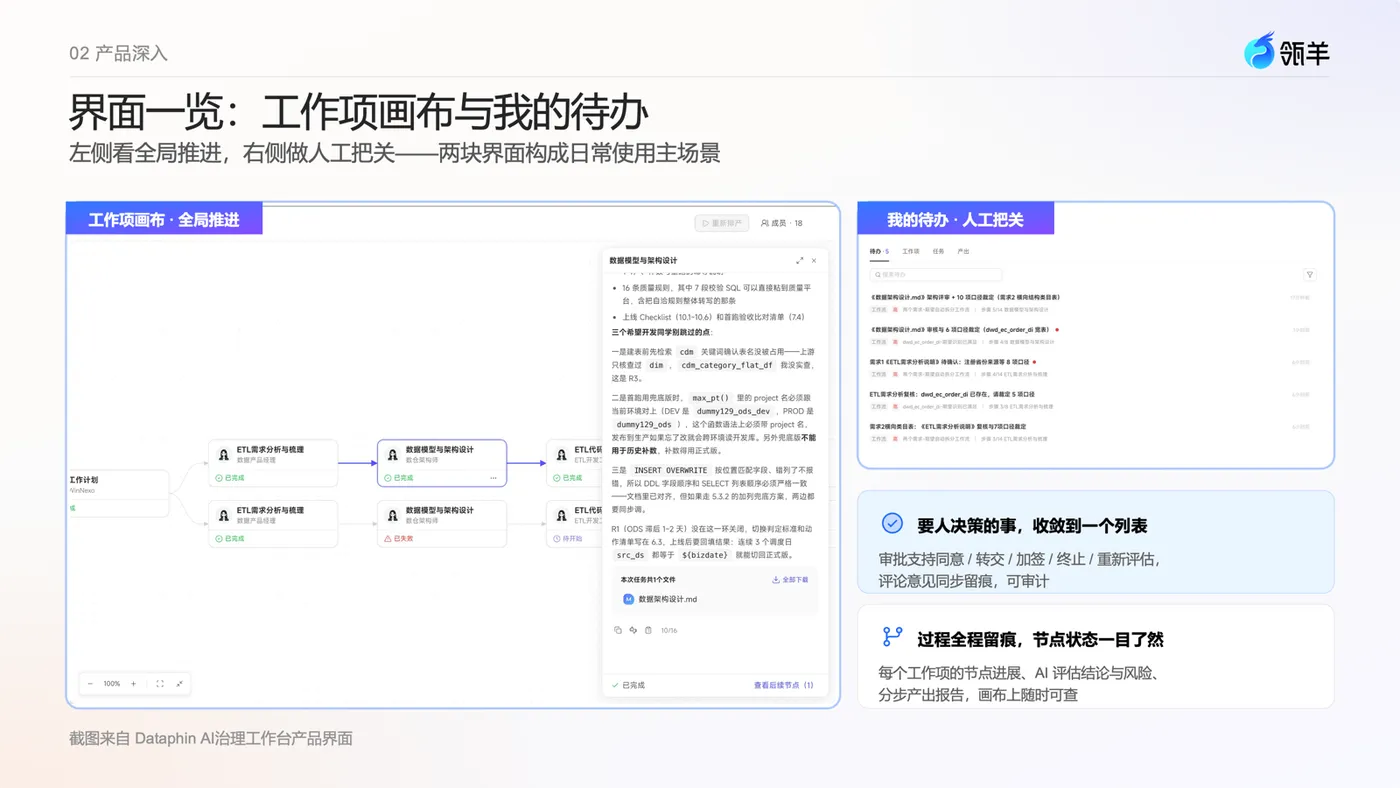Switch to the 任务 tab
The image size is (1400, 788).
[x=938, y=251]
